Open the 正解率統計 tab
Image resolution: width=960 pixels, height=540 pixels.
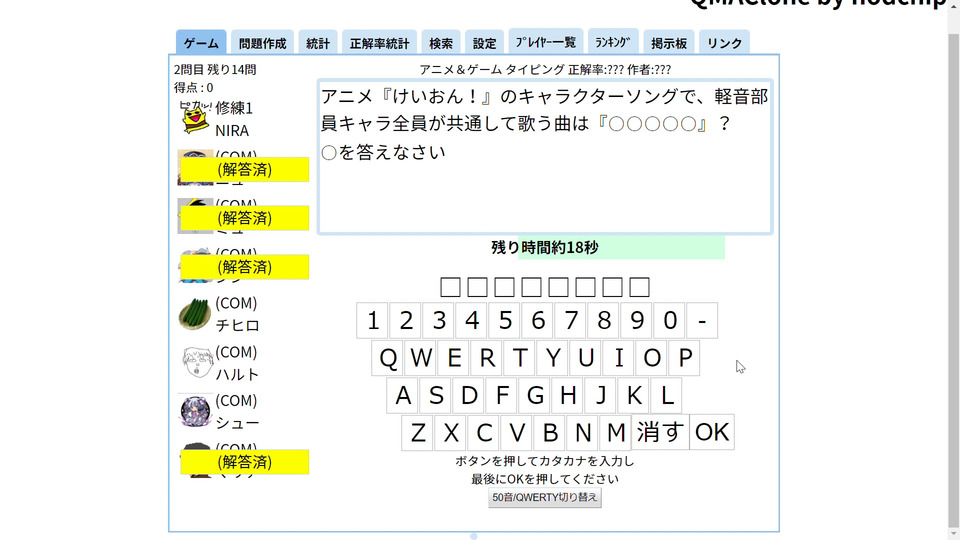pos(379,43)
